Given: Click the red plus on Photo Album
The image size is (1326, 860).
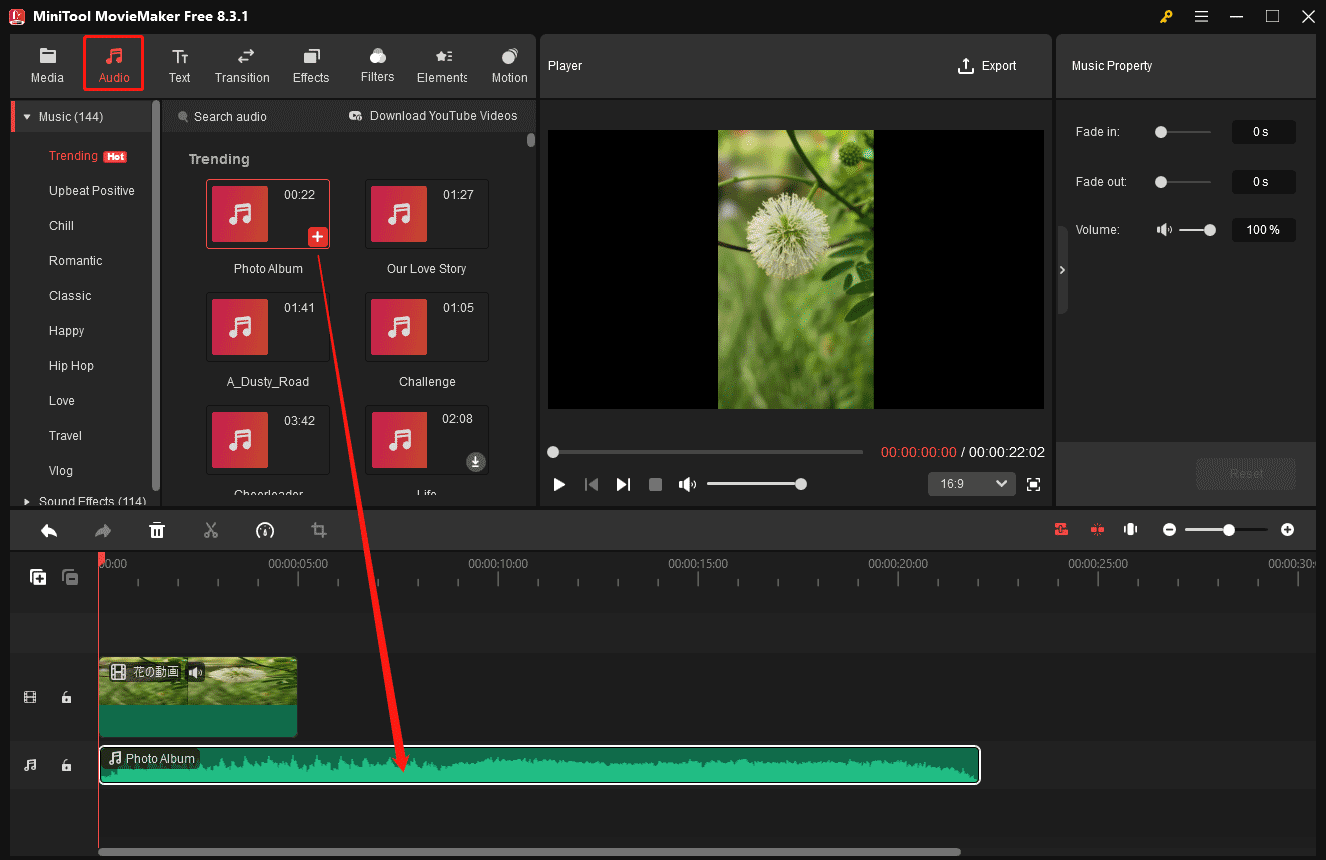Looking at the screenshot, I should (x=317, y=237).
